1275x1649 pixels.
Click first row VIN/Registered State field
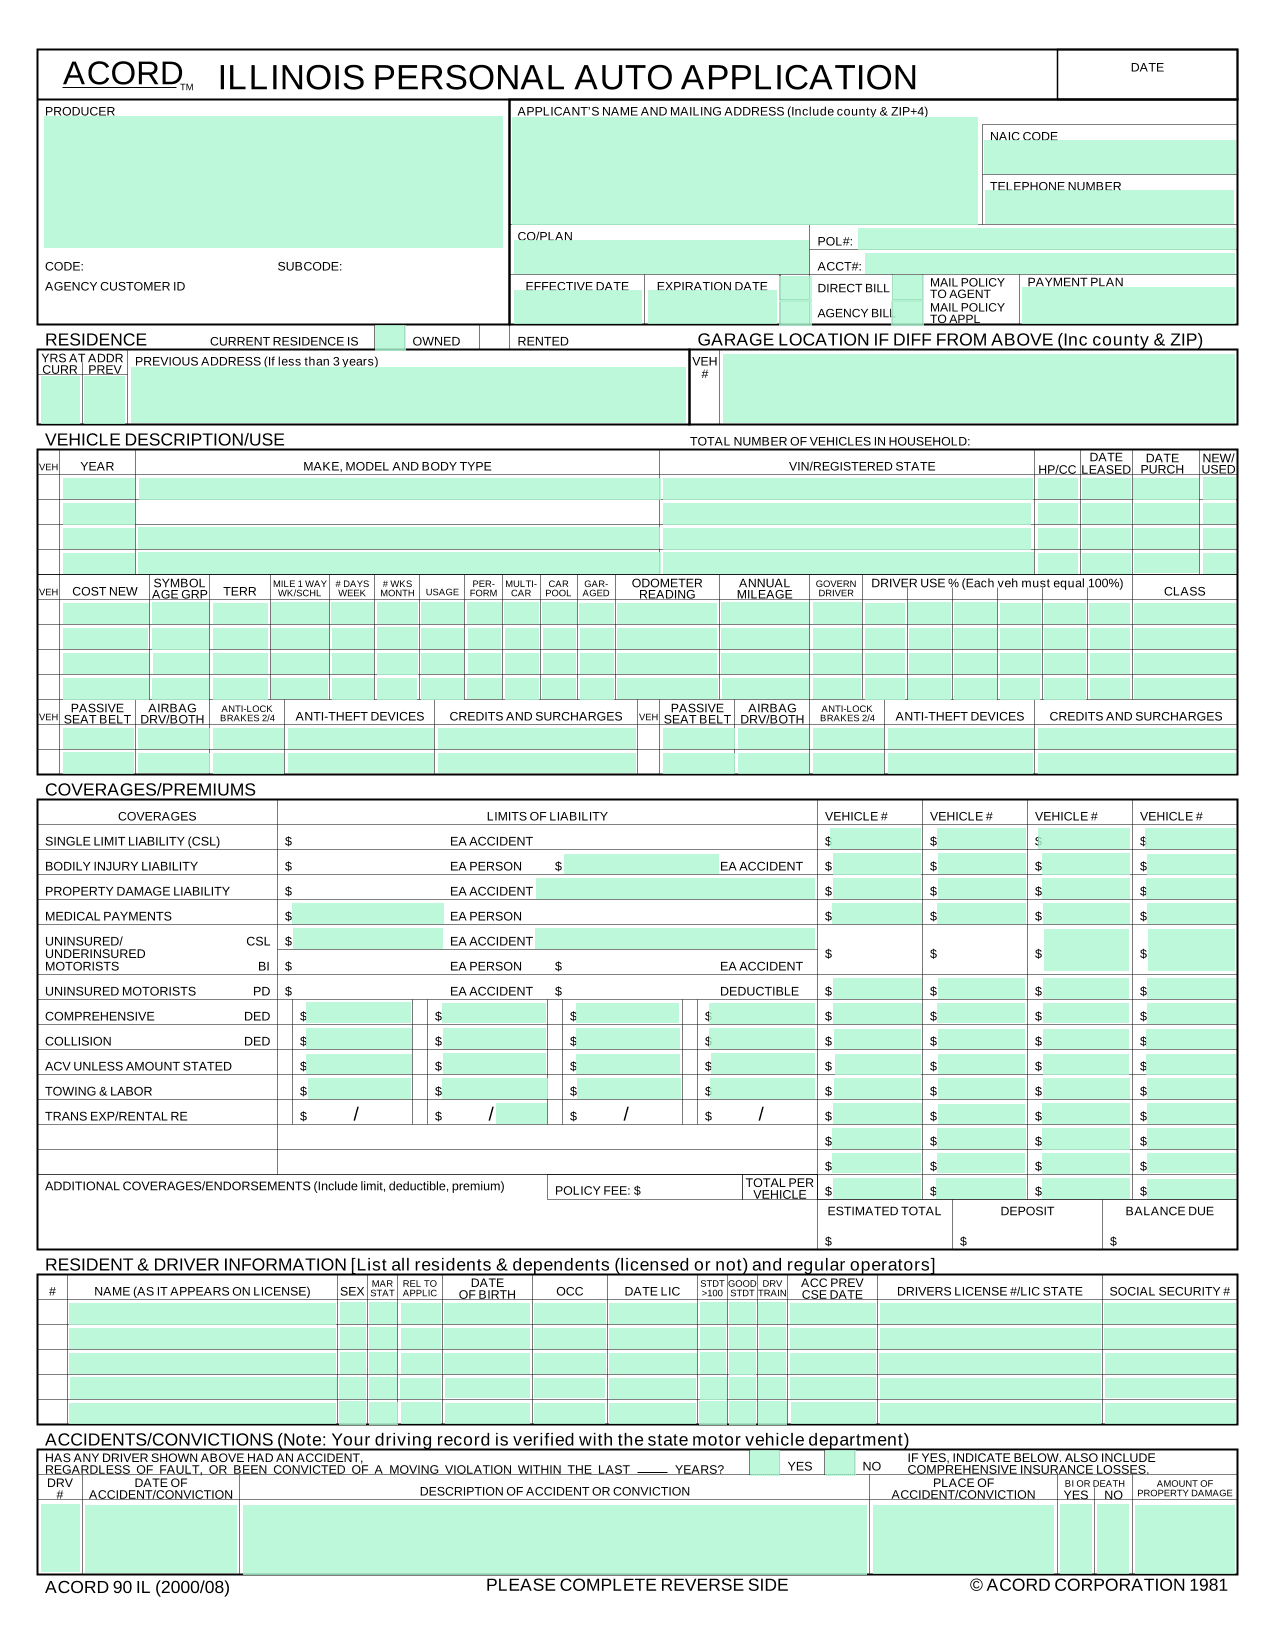point(847,488)
